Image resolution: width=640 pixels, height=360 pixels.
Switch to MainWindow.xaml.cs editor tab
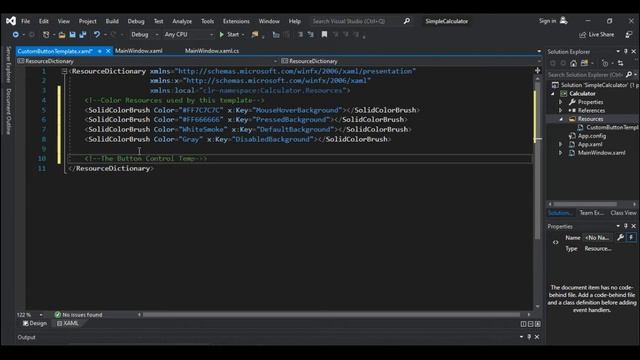(212, 51)
